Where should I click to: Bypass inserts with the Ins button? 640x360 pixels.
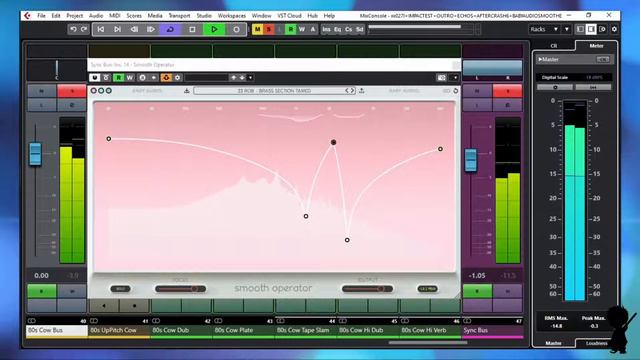[327, 29]
